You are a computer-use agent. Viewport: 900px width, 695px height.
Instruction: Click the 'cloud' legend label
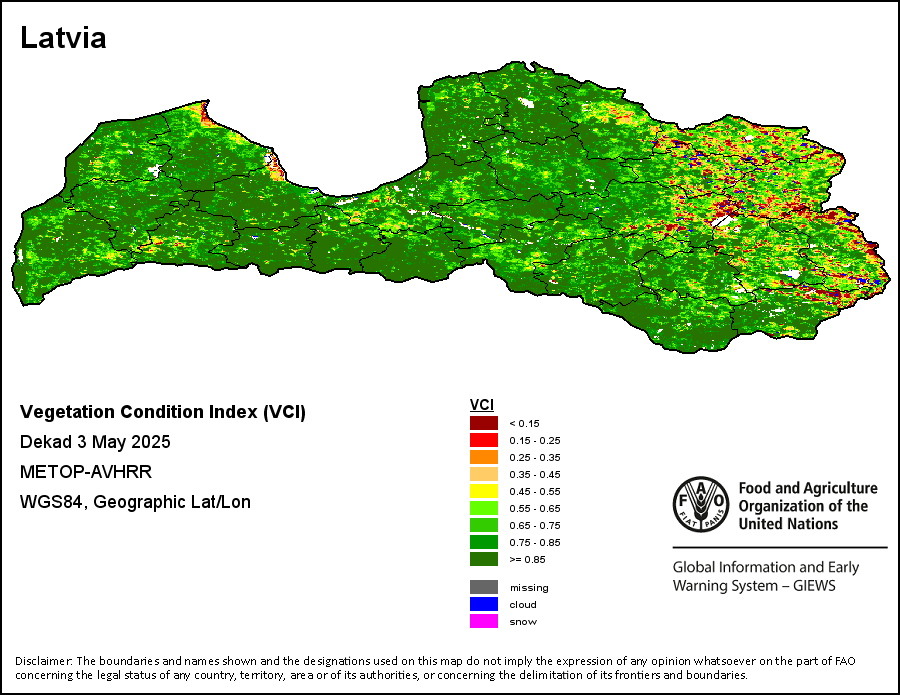523,604
